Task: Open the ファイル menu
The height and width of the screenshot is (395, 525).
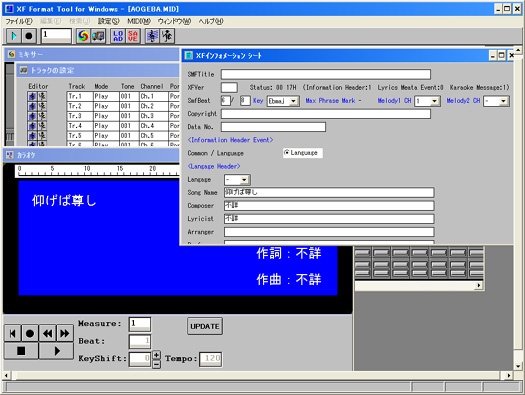Action: click(19, 21)
